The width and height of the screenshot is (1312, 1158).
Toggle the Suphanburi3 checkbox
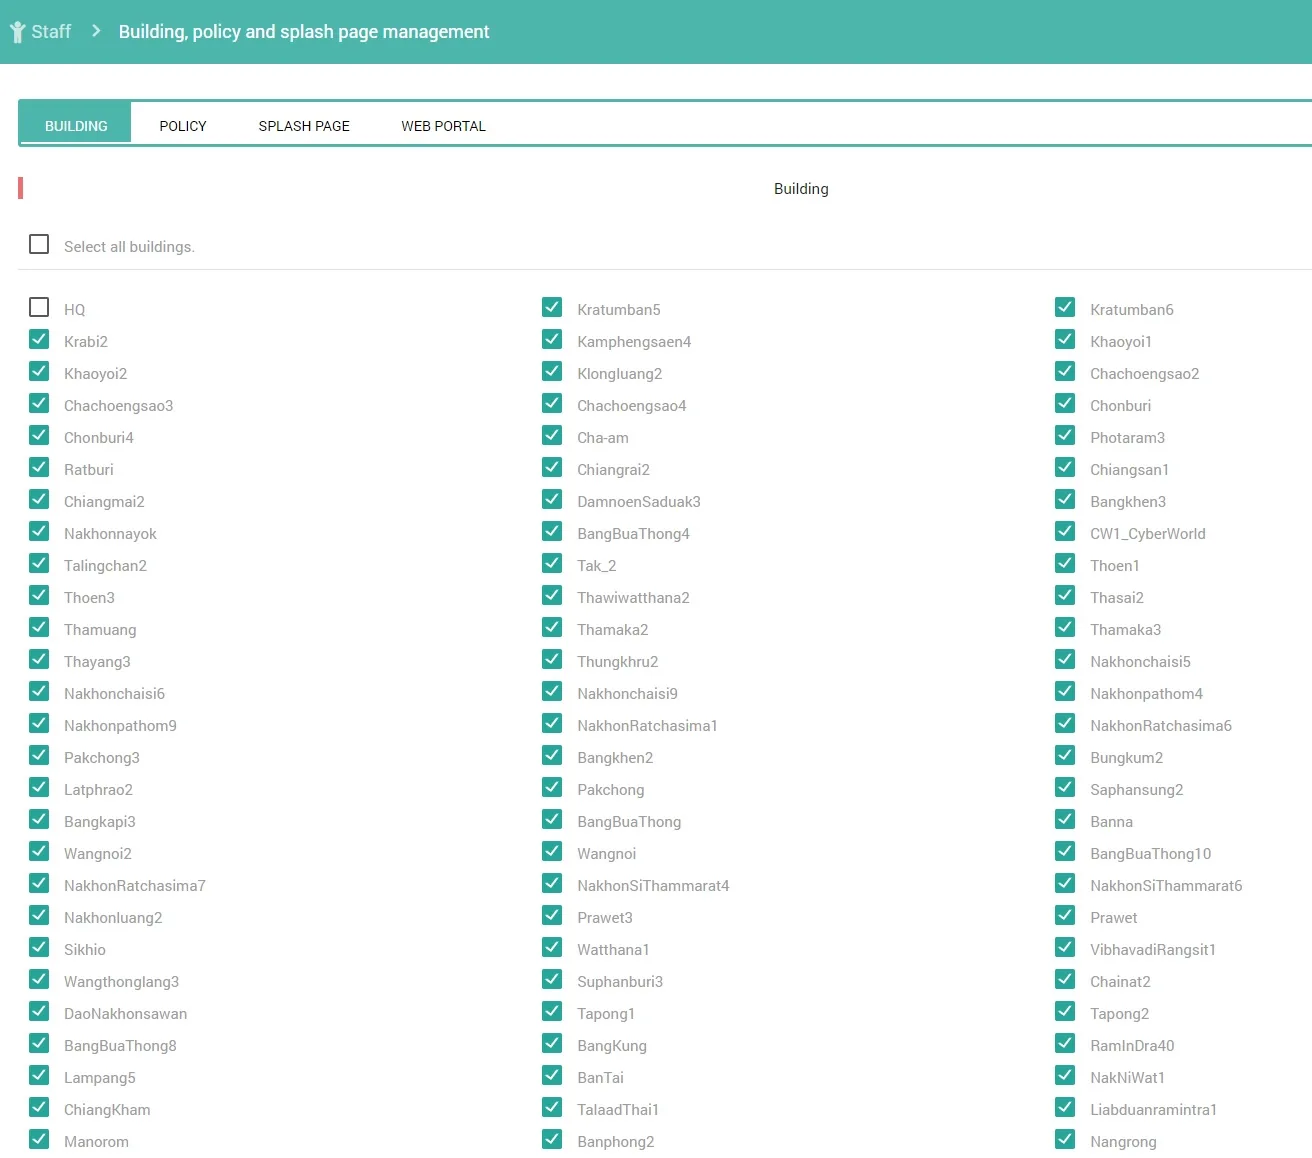click(552, 979)
